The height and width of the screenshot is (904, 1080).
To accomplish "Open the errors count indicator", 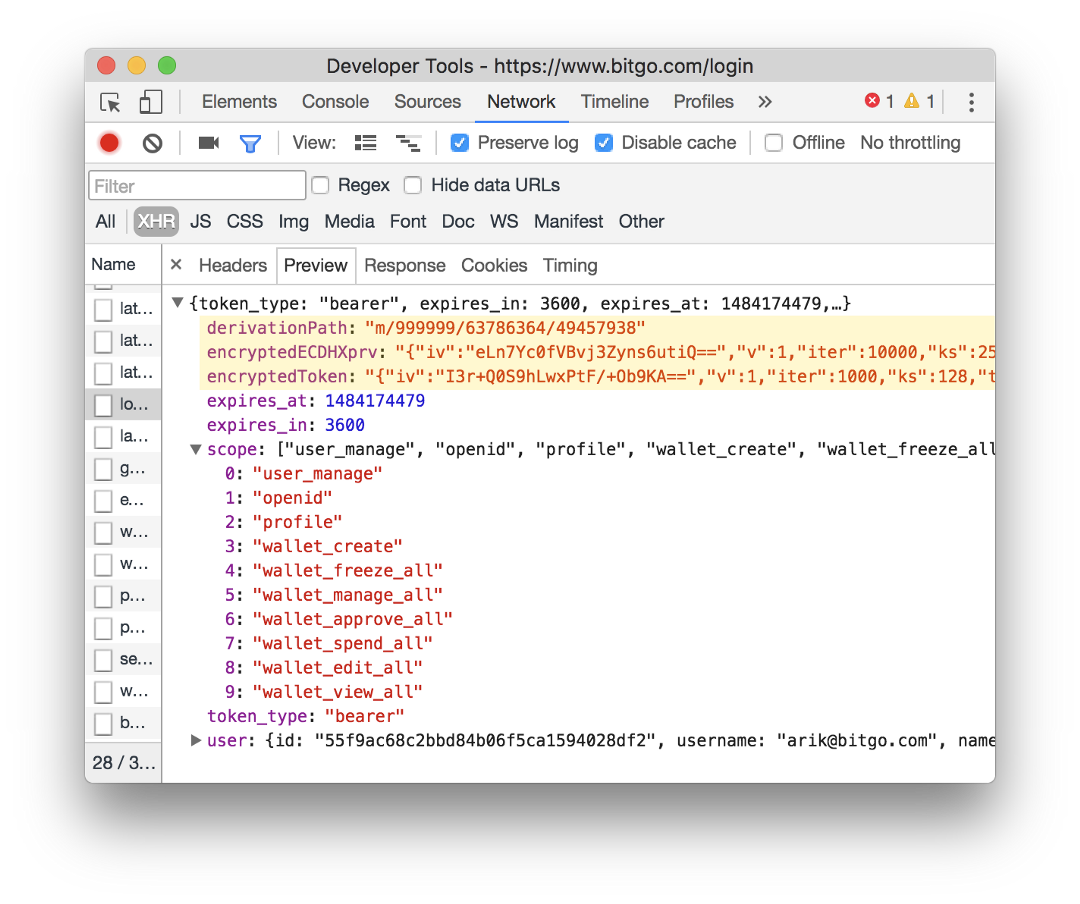I will point(880,101).
